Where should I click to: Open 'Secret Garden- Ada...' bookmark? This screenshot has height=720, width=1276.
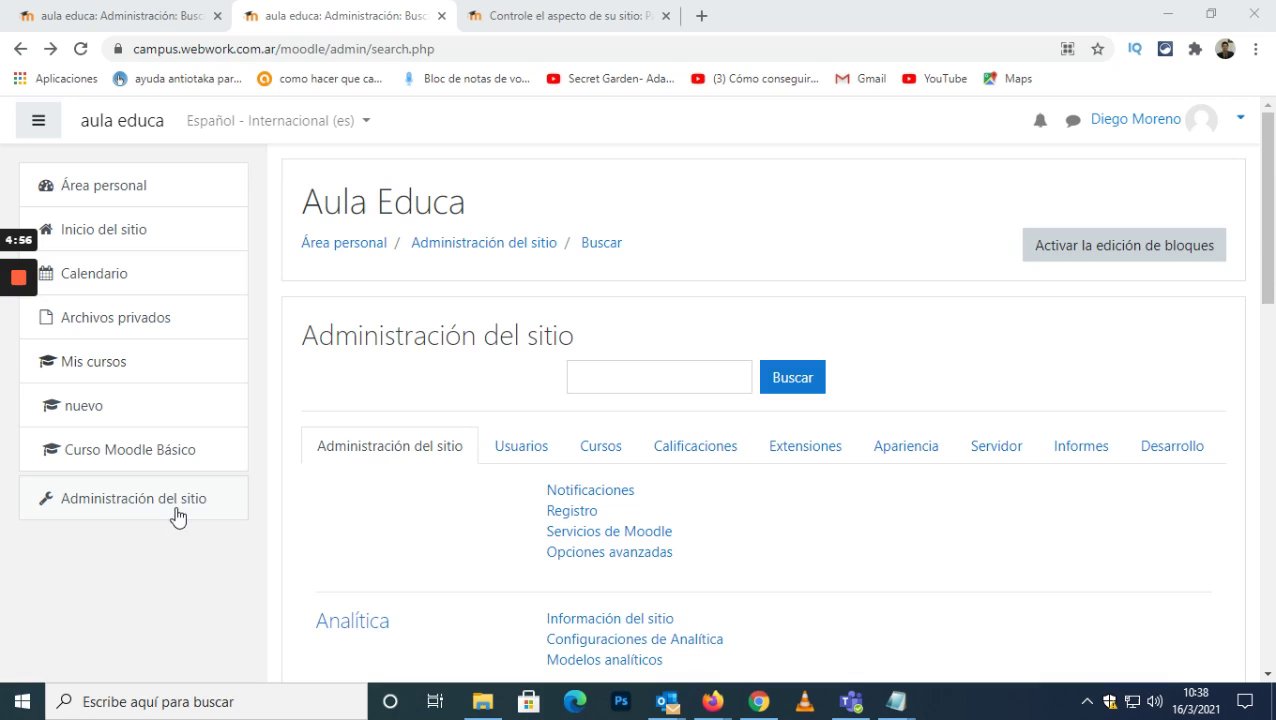[x=611, y=78]
